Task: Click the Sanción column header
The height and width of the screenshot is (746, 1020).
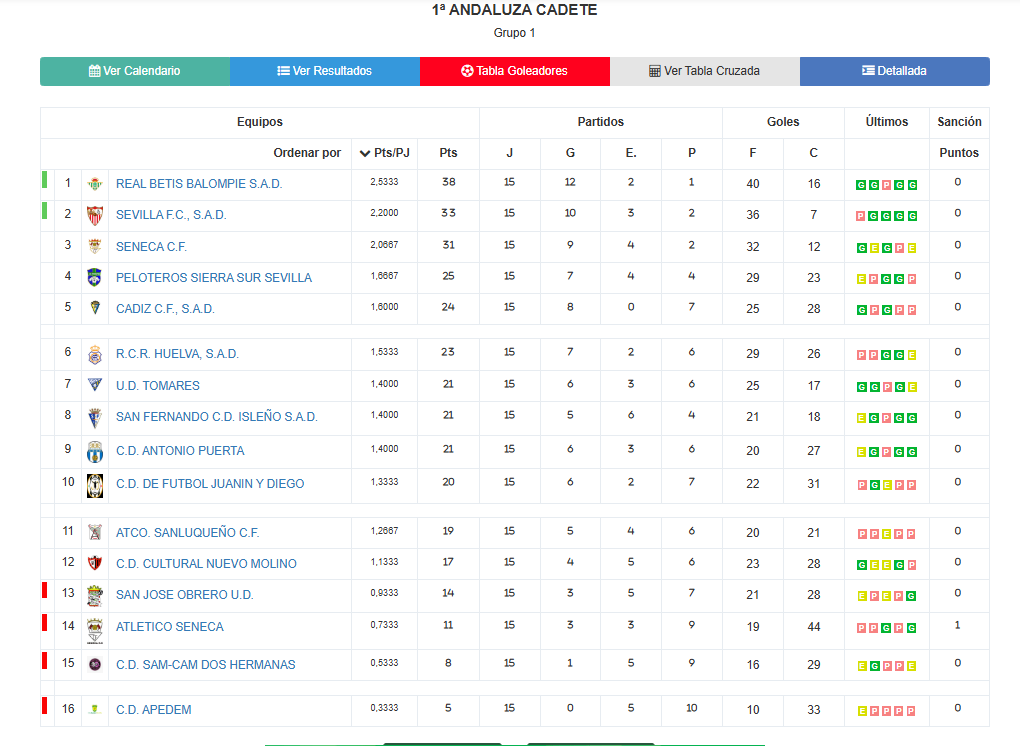Action: pos(960,122)
